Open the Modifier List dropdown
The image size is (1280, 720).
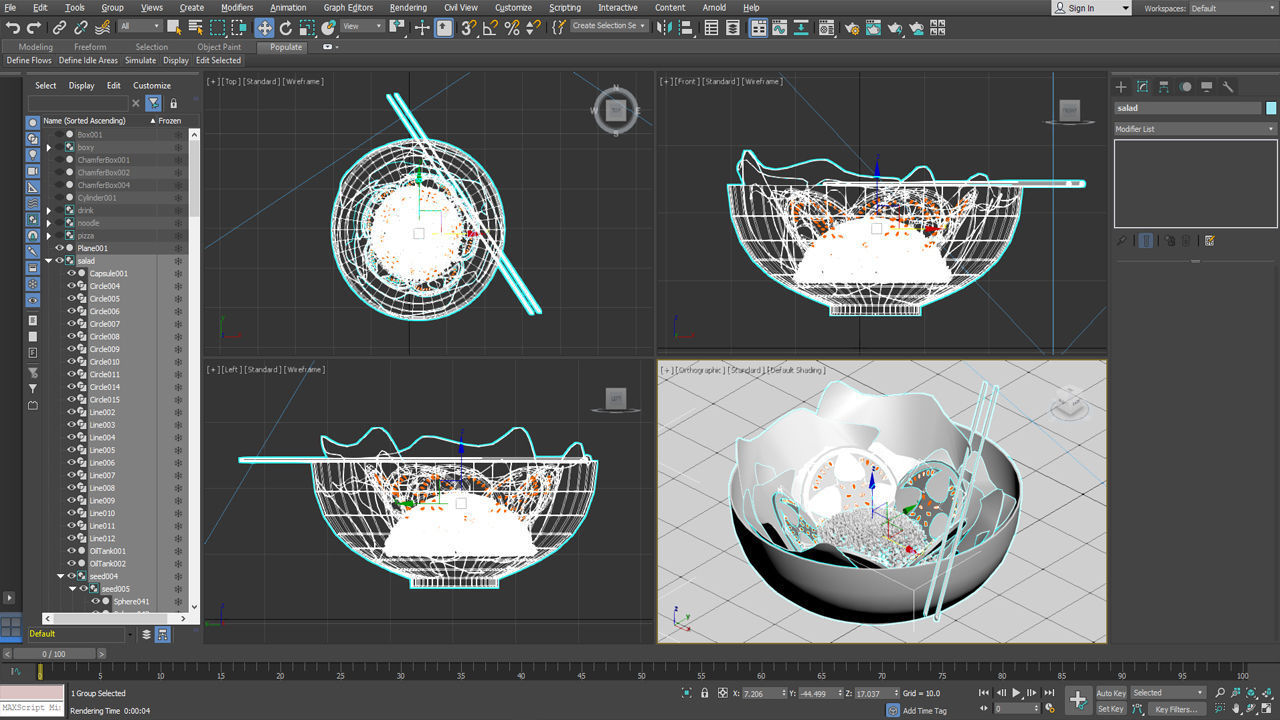click(1195, 129)
